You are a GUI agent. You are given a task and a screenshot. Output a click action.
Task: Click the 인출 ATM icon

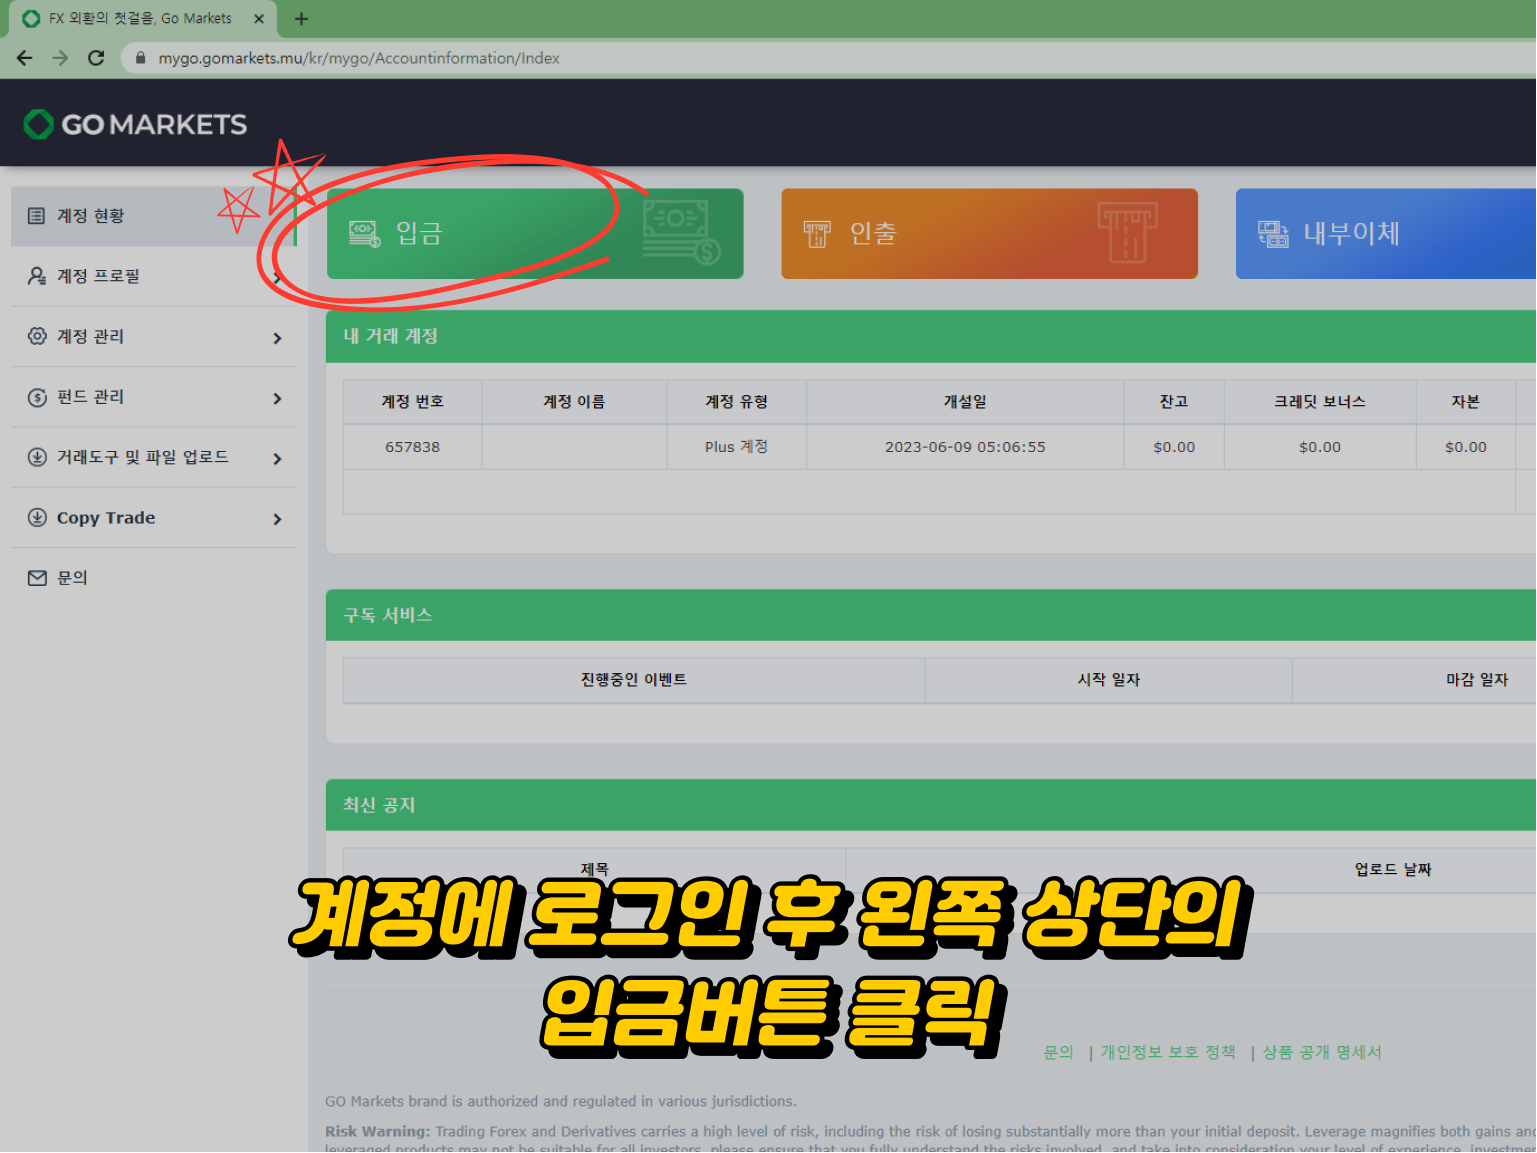click(x=817, y=234)
